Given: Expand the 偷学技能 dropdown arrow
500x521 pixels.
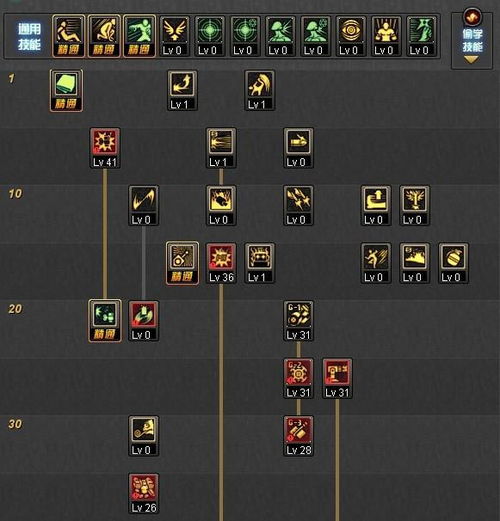Looking at the screenshot, I should coord(471,60).
